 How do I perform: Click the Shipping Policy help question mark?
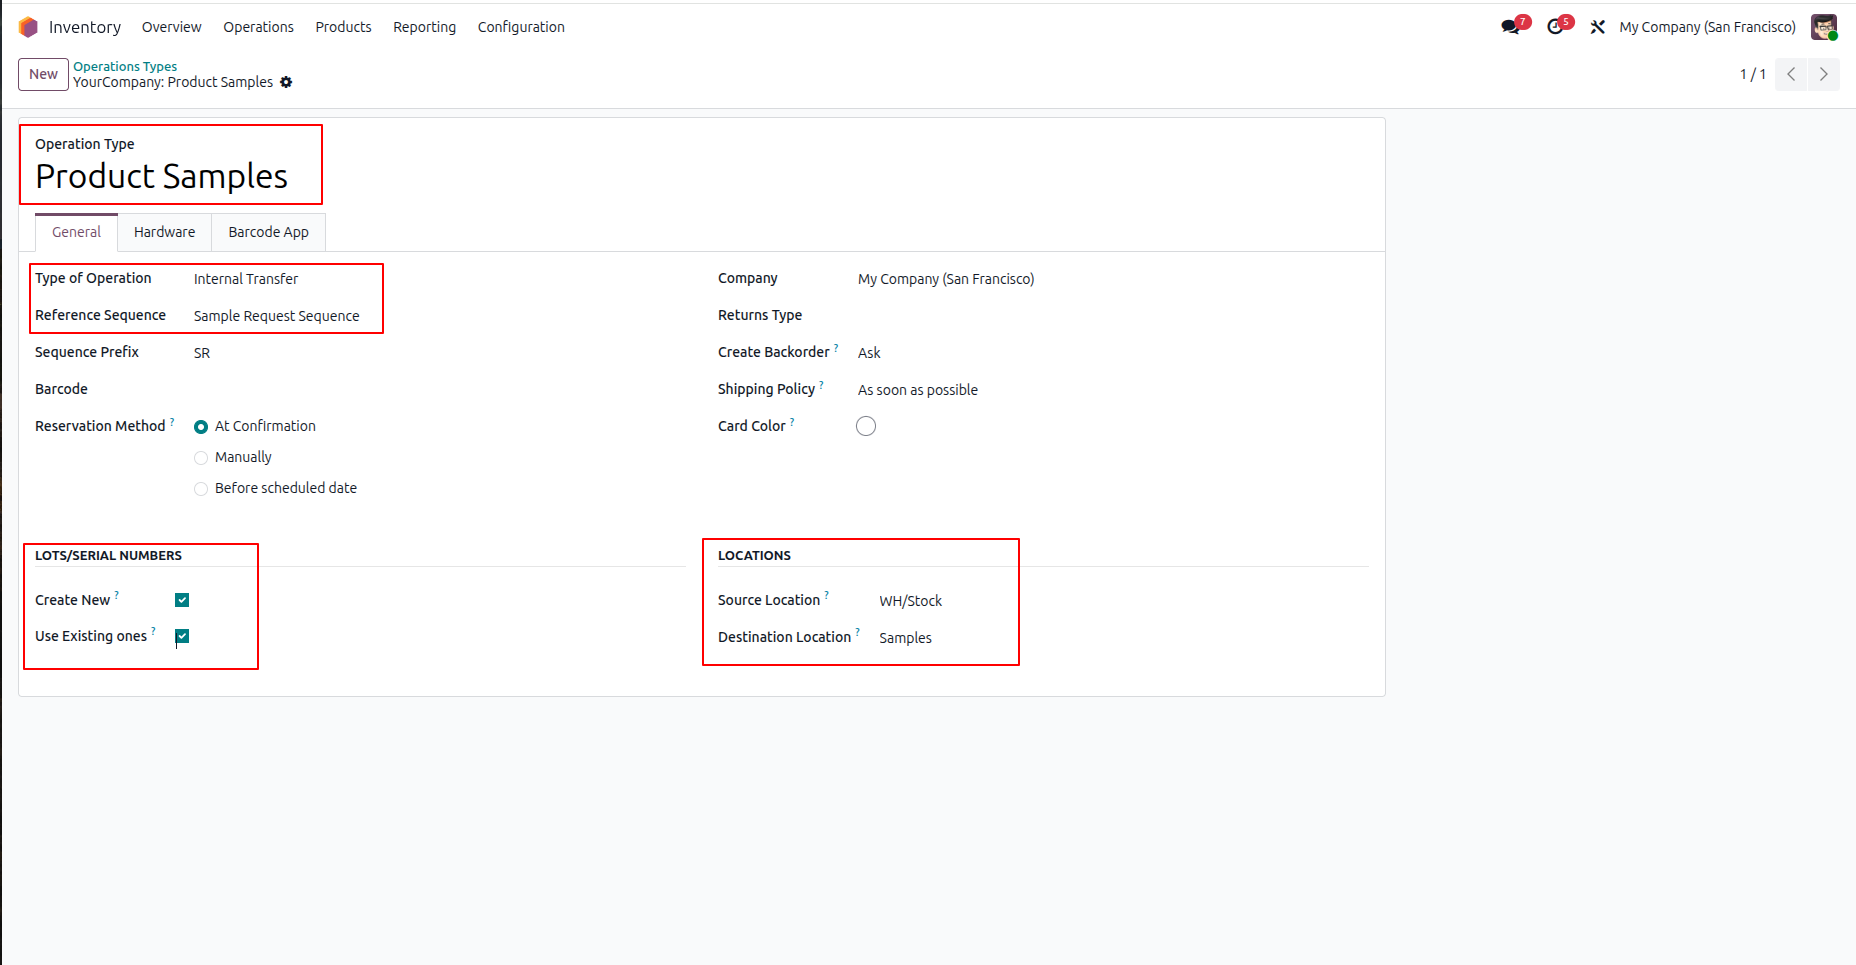pos(822,385)
